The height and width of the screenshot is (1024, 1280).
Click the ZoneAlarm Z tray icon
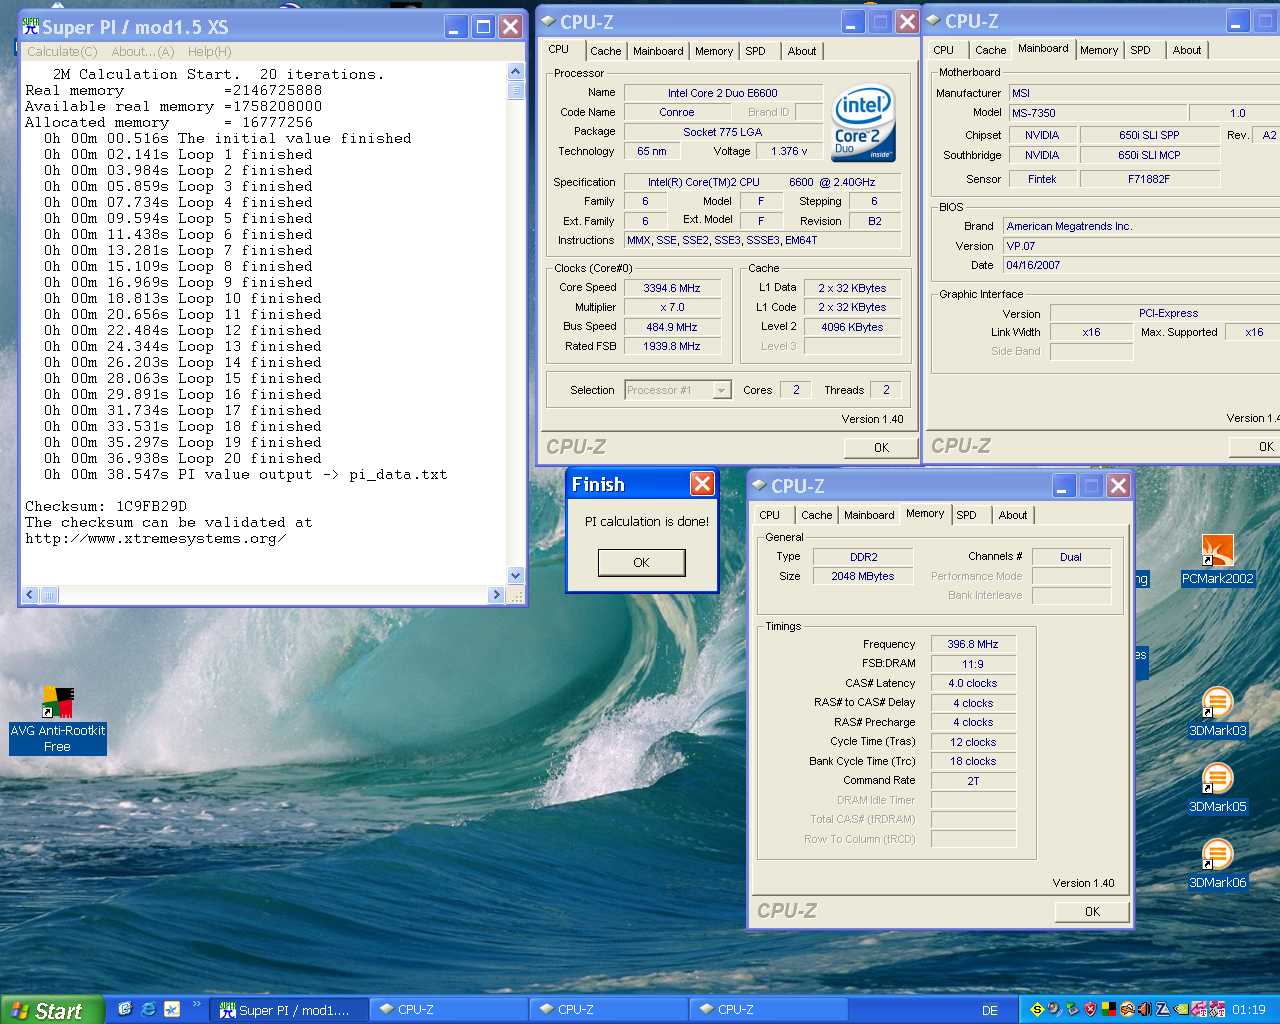1163,1009
